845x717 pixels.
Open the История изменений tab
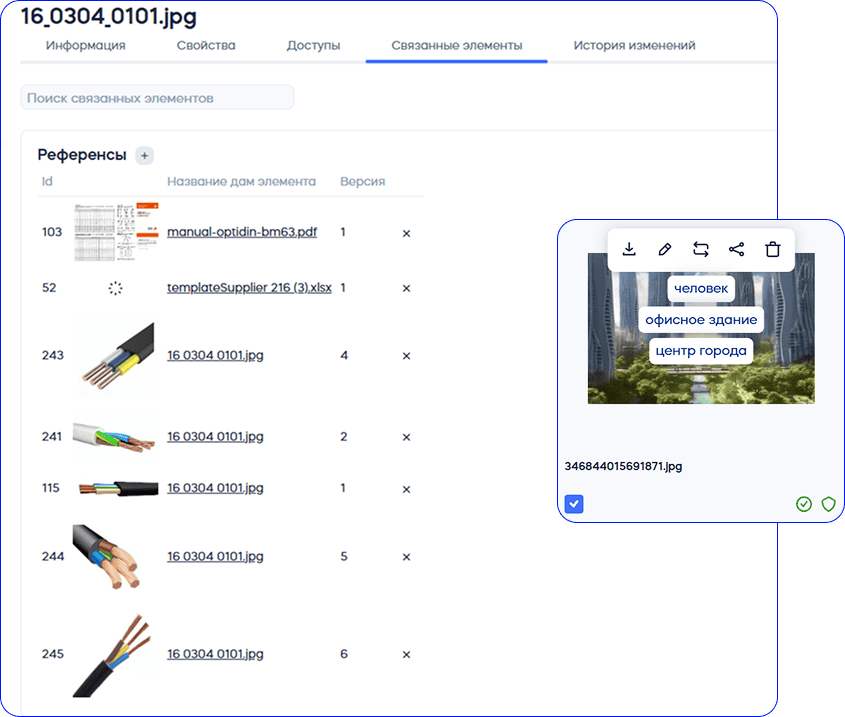(x=634, y=46)
